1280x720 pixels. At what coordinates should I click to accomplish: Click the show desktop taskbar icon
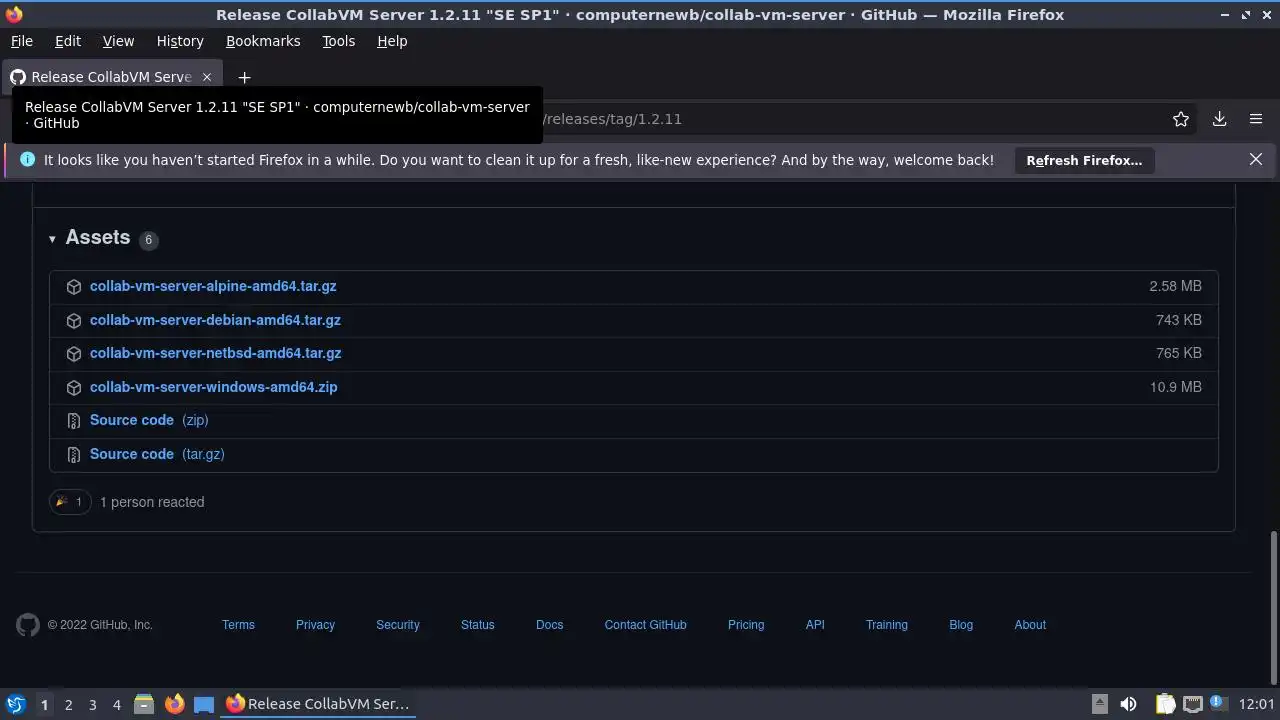(204, 704)
